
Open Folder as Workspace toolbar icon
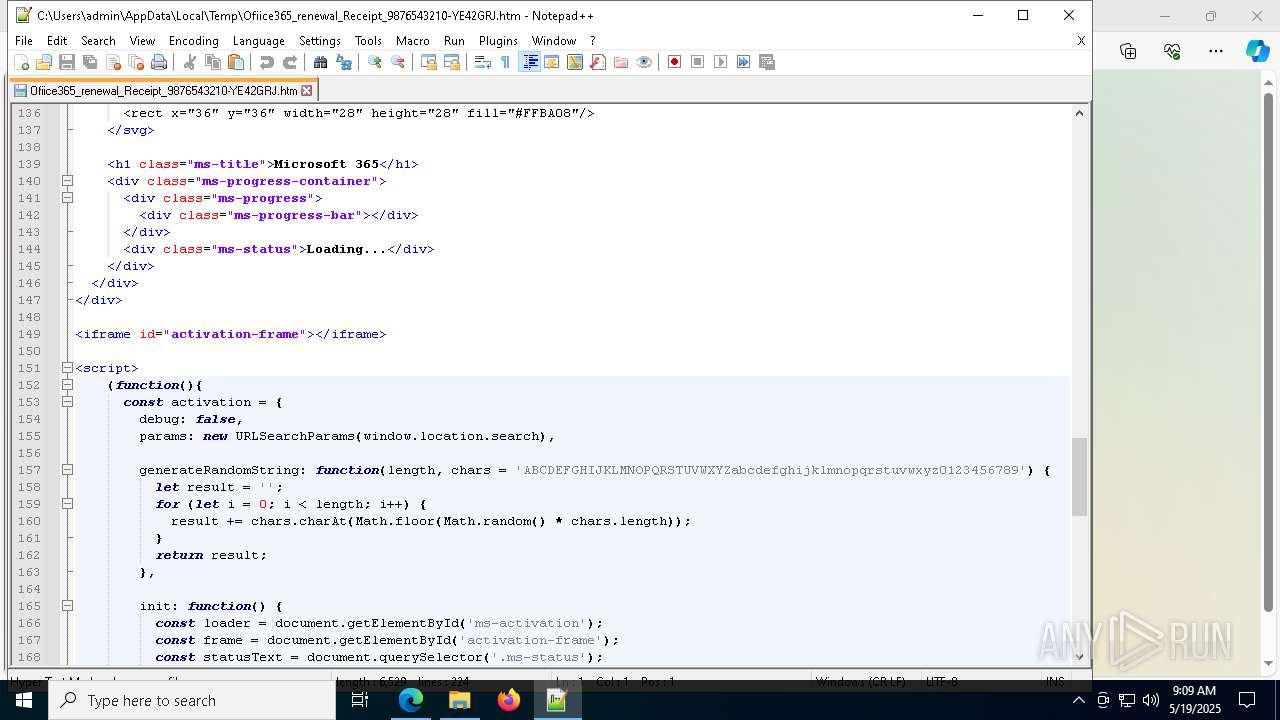pos(621,62)
